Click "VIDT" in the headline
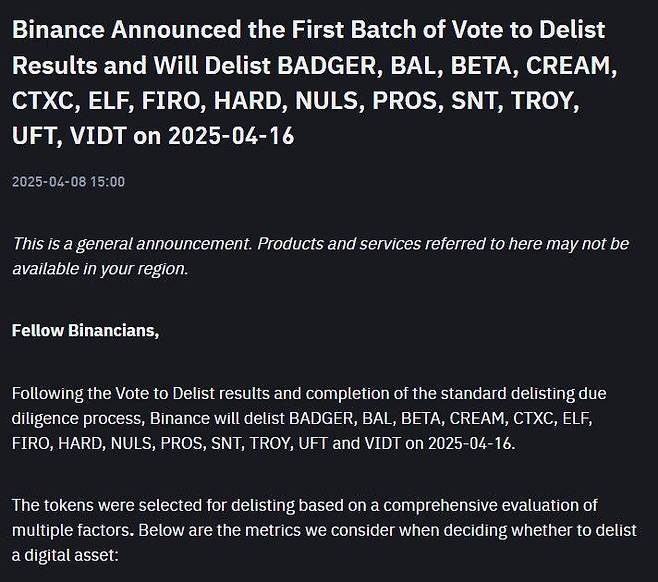 click(98, 135)
